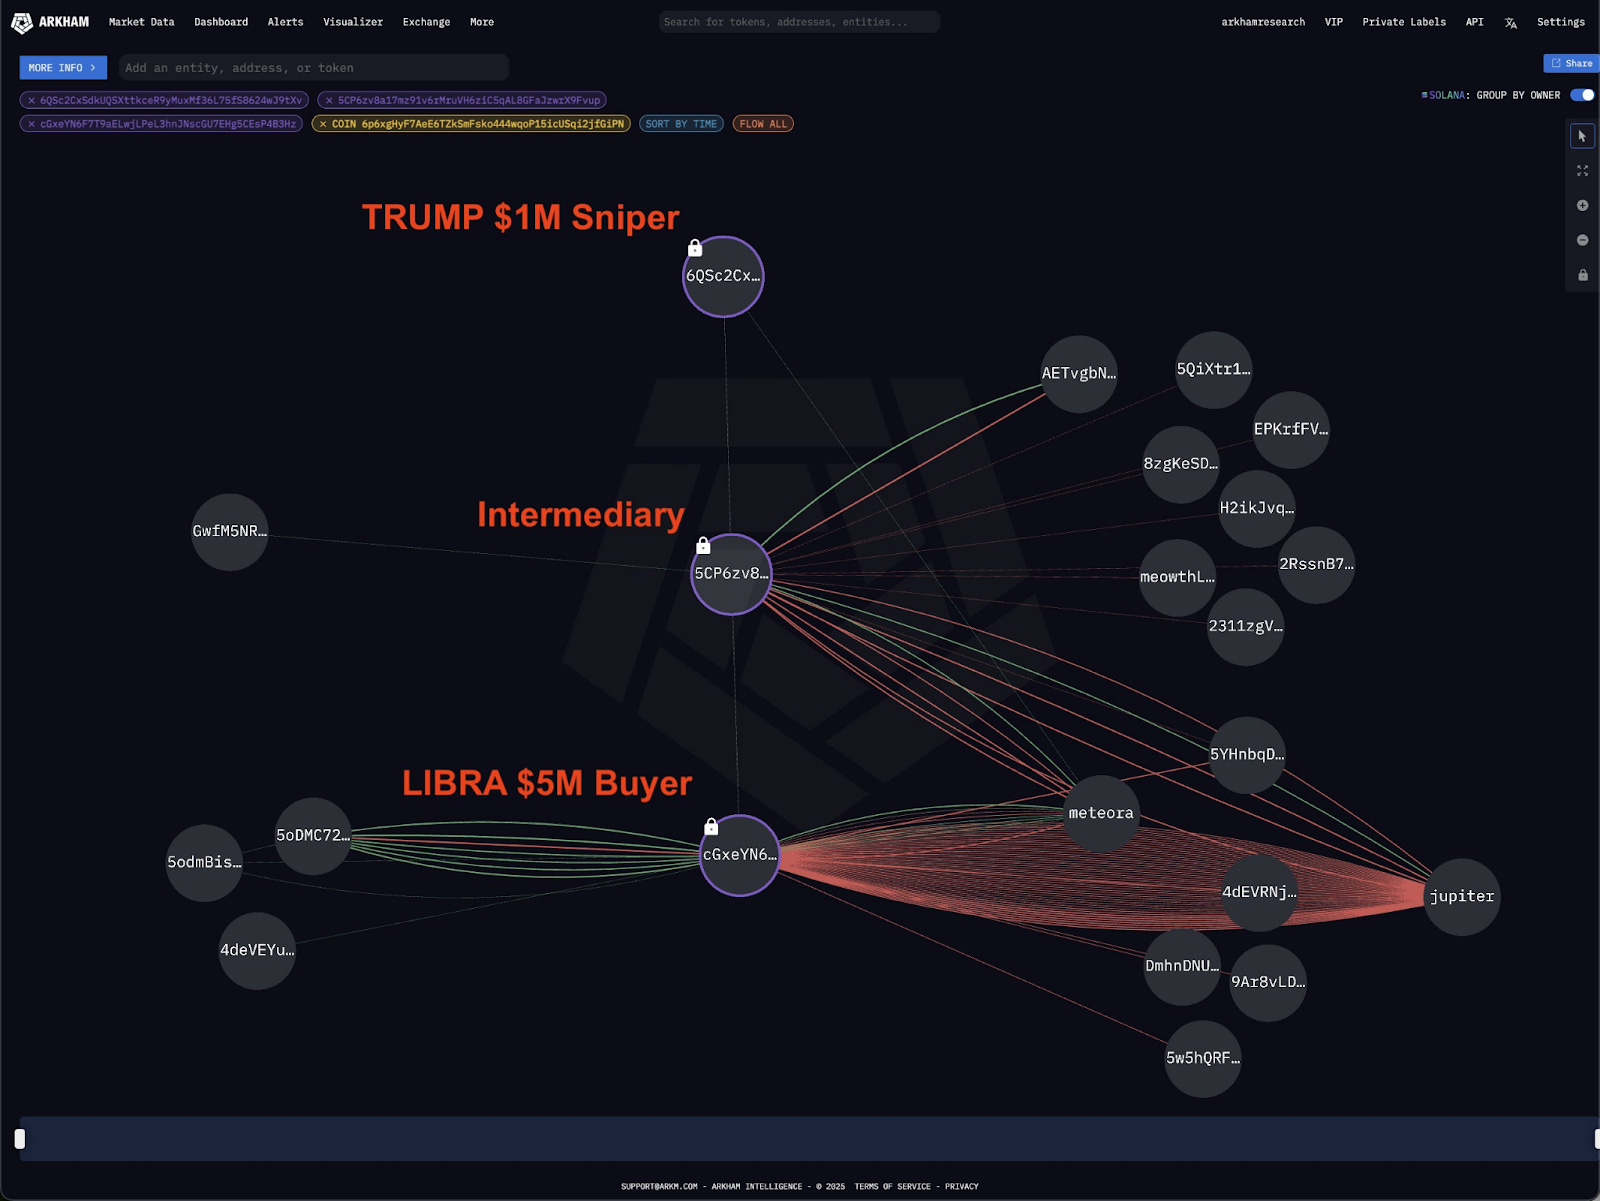Click Terms of Service link
The height and width of the screenshot is (1201, 1600).
point(892,1186)
